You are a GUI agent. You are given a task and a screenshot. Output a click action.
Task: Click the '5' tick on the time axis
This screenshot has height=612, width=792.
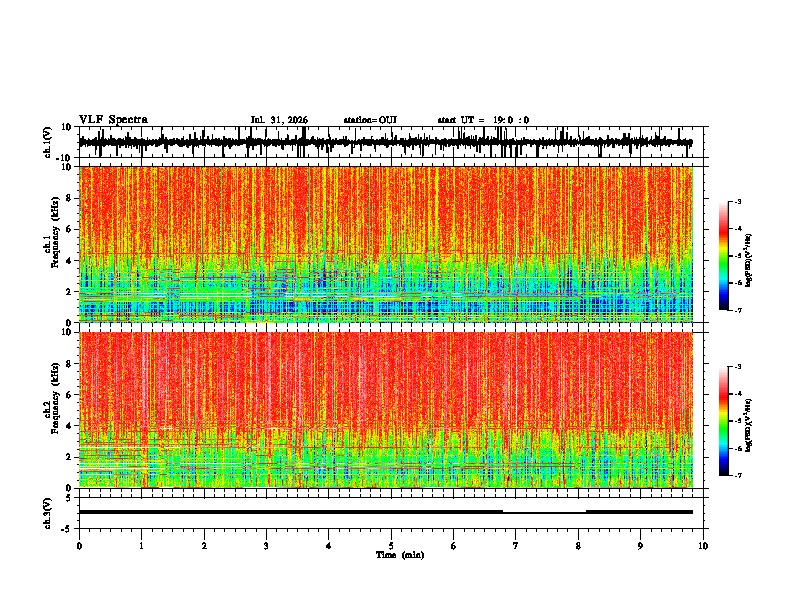(391, 546)
